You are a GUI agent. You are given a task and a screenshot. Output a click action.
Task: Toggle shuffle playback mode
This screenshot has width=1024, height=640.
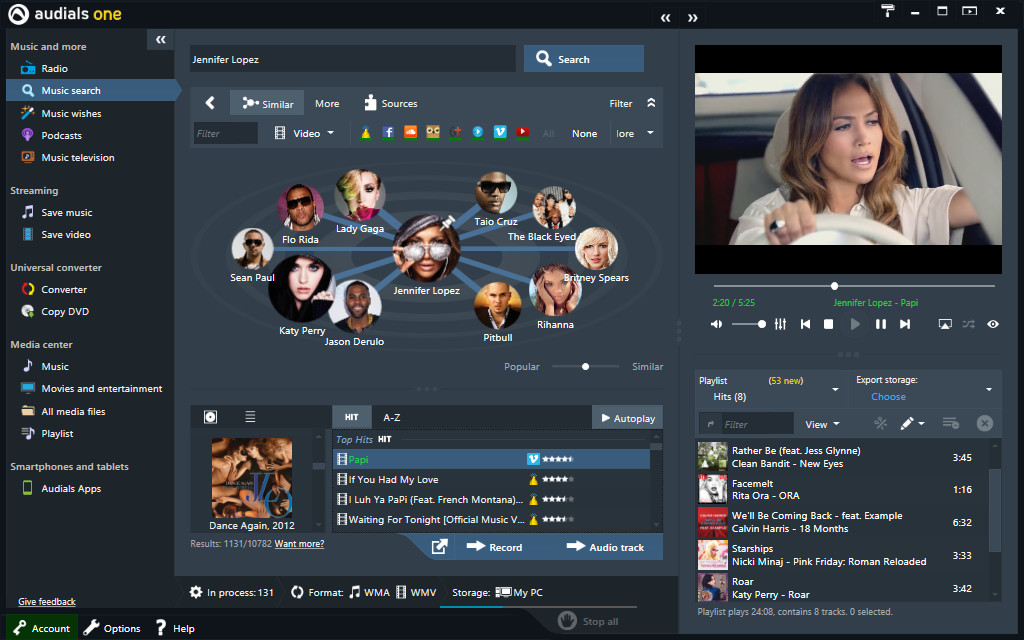(968, 323)
